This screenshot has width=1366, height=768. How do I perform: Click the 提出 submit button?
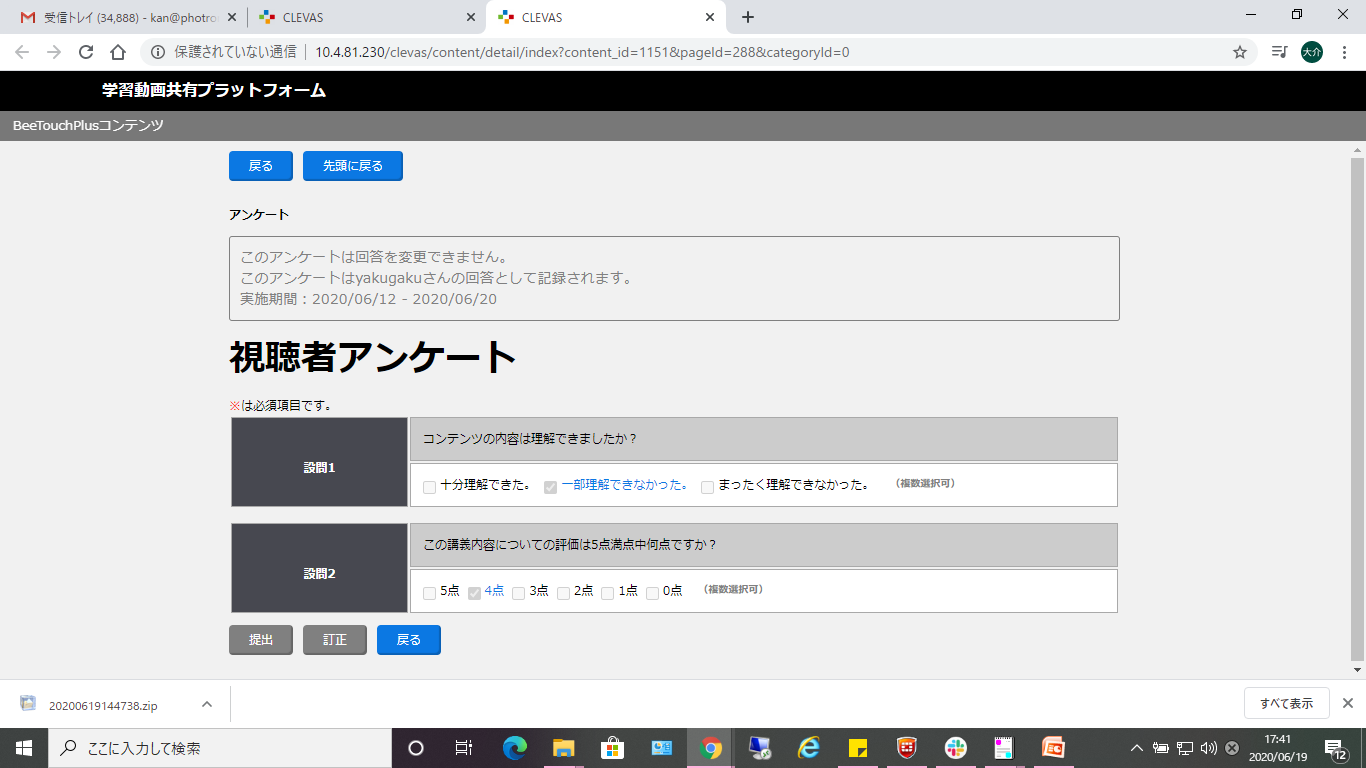point(260,640)
